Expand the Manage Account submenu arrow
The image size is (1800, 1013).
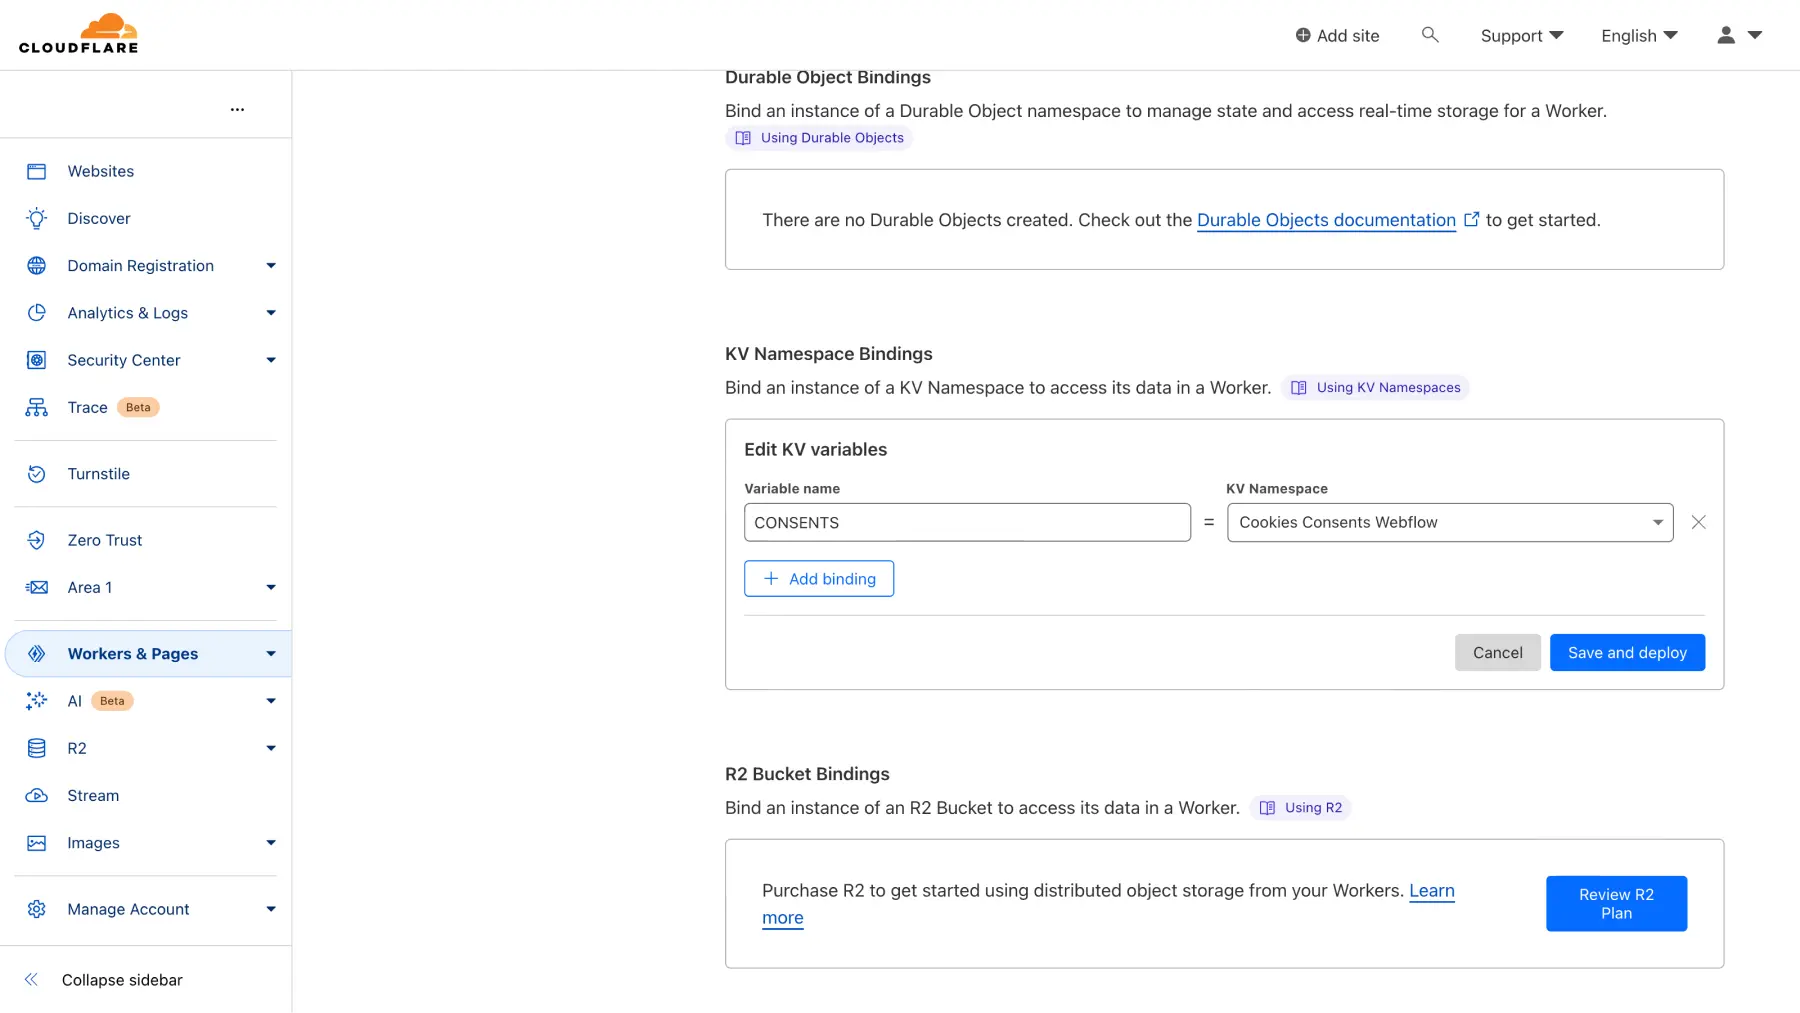coord(271,909)
